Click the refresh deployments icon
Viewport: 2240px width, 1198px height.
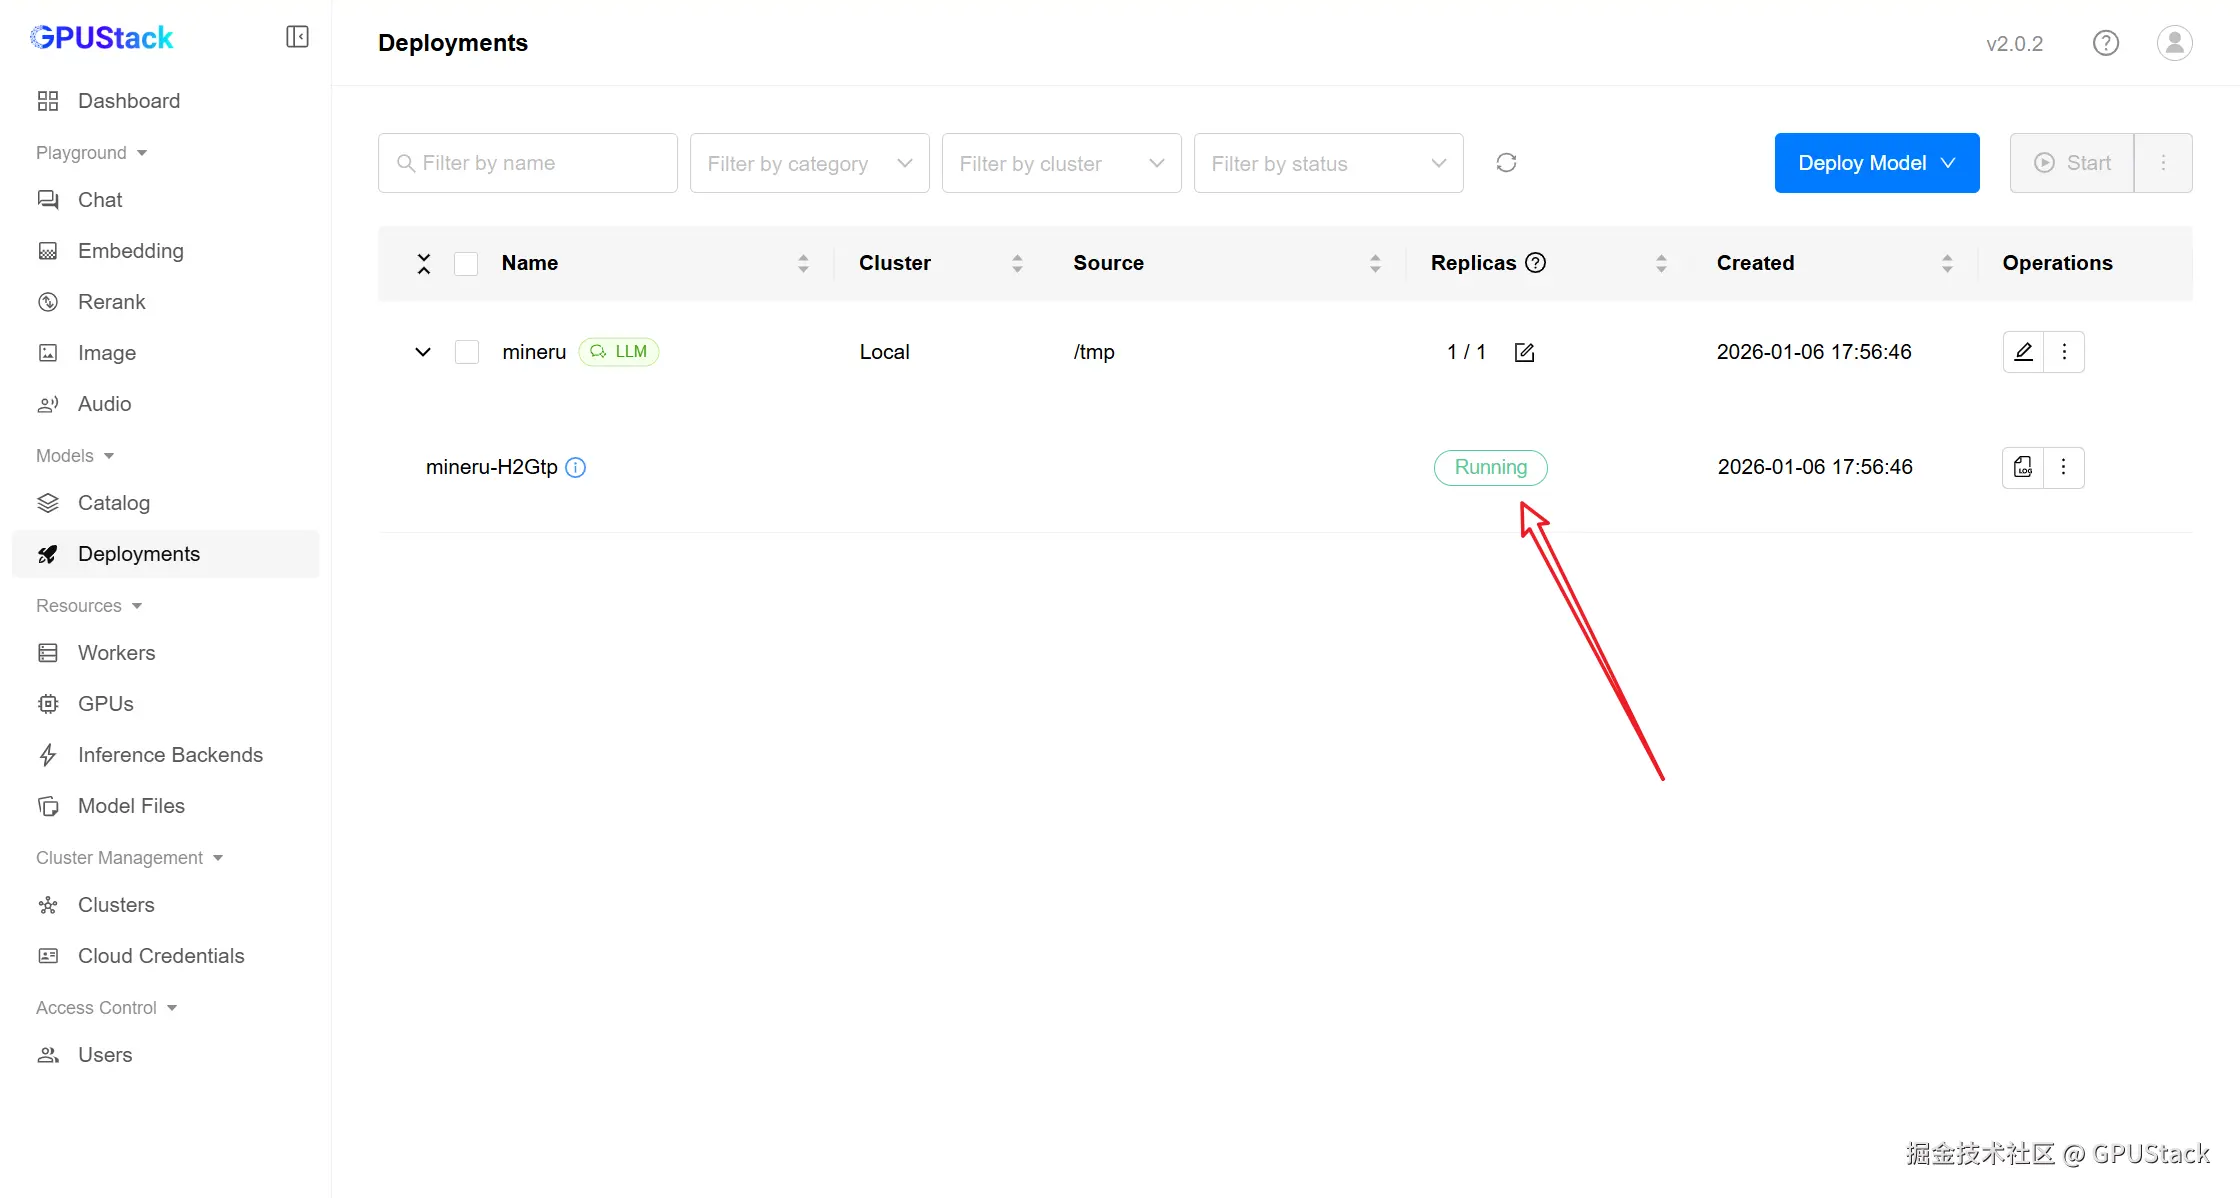point(1506,163)
